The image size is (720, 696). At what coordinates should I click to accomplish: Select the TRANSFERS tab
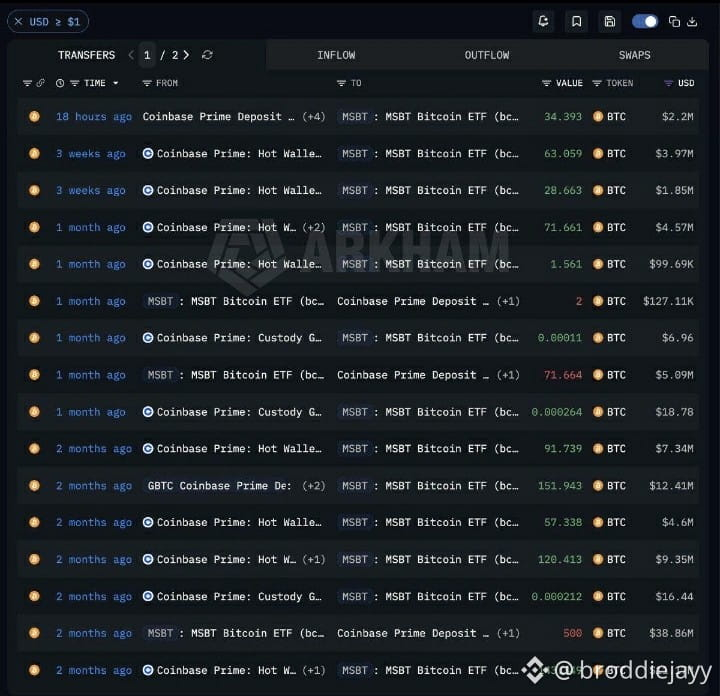(x=86, y=55)
